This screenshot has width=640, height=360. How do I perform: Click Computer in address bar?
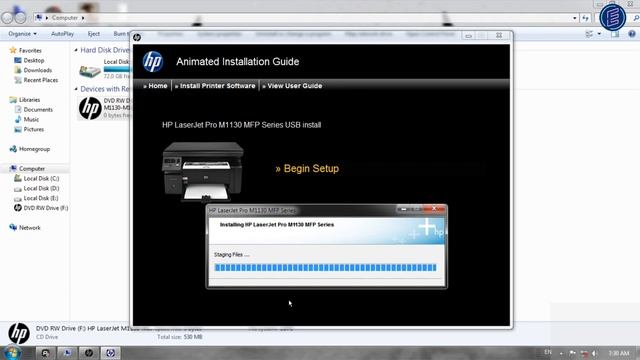coord(64,18)
